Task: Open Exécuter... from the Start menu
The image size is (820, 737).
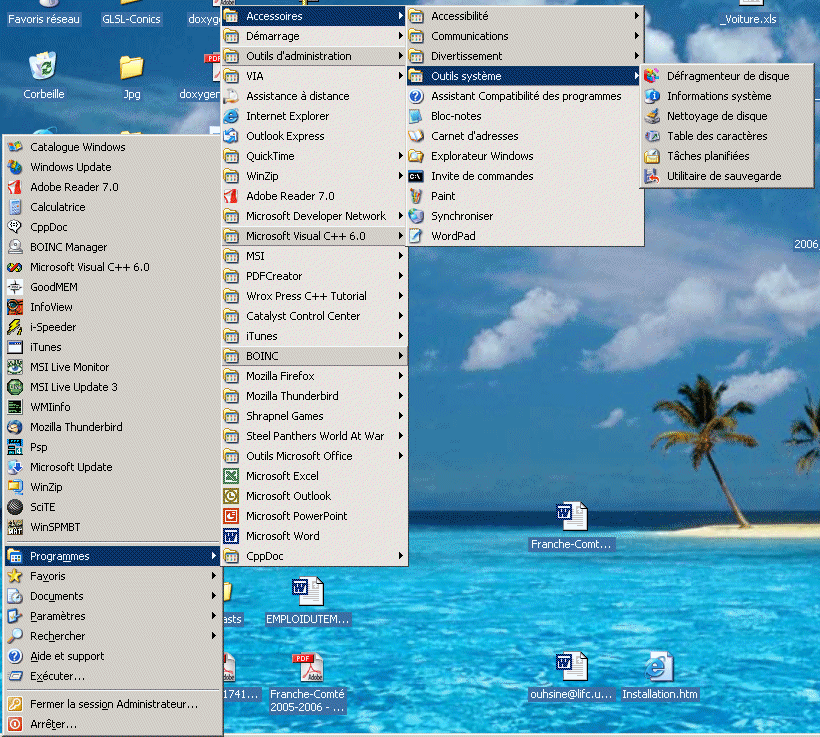Action: [57, 676]
